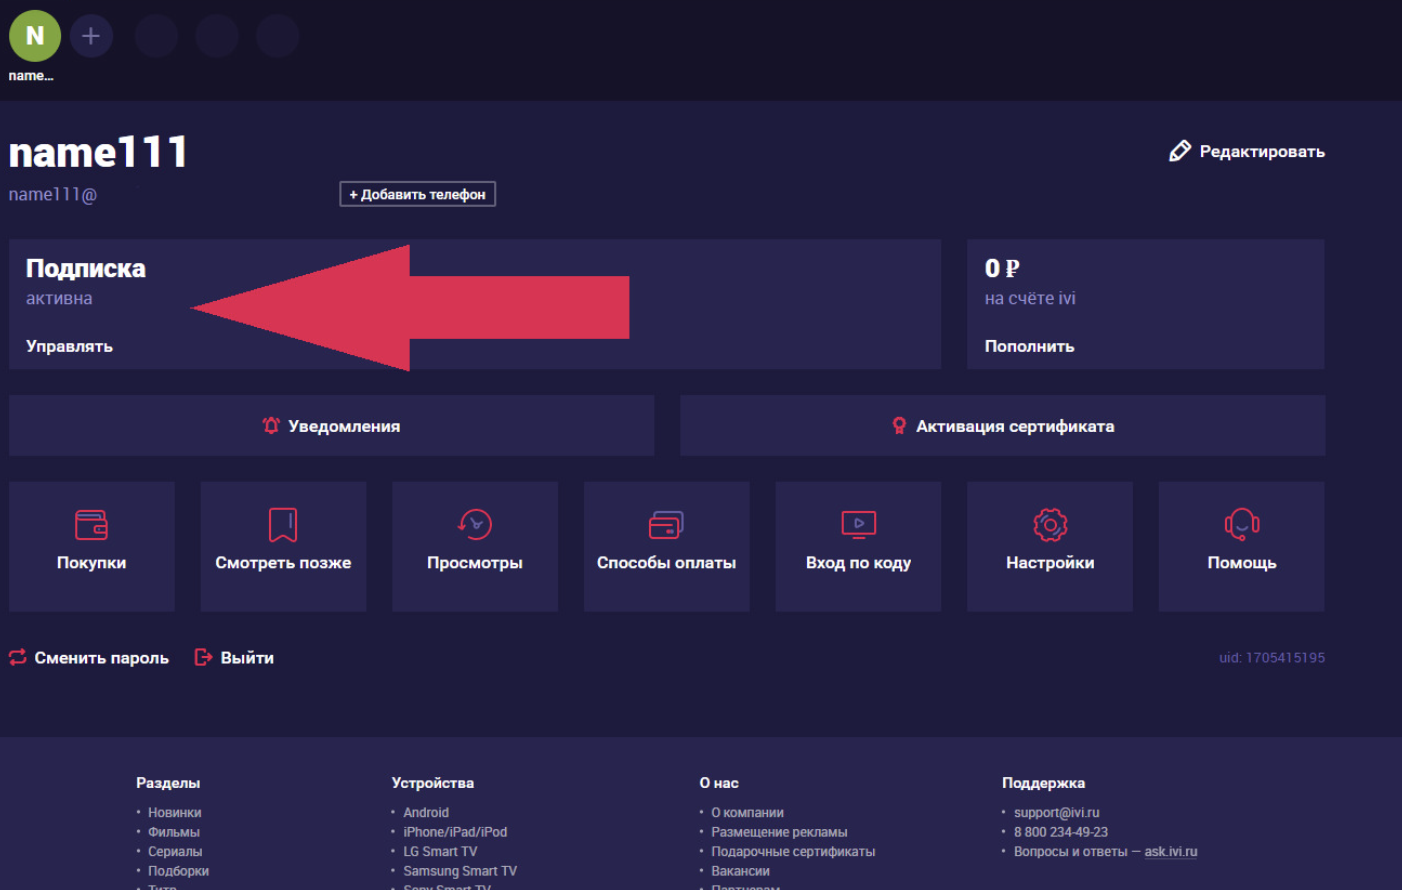Open Активация сертификата
1402x890 pixels.
[1003, 426]
